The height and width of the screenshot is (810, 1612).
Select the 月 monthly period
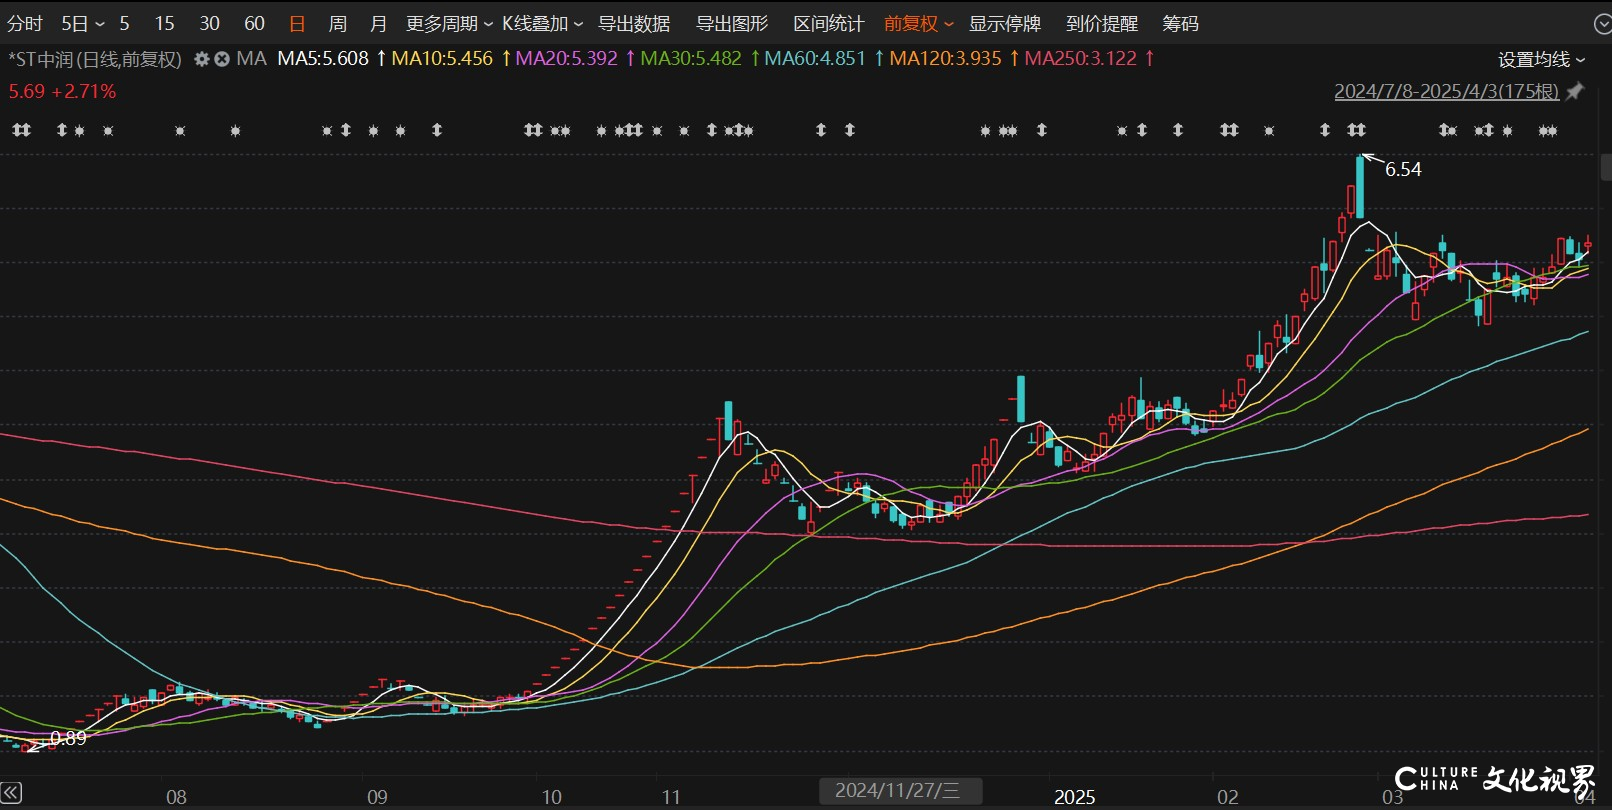point(378,23)
